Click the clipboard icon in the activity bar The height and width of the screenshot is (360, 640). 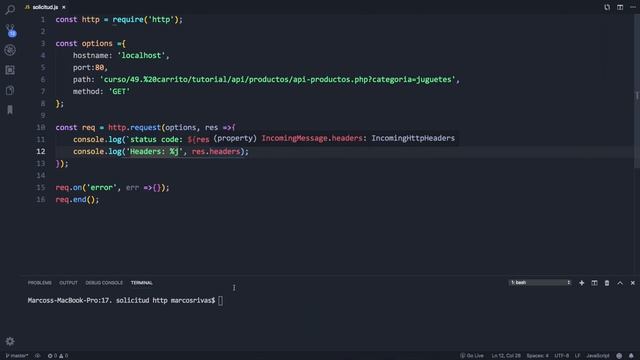tap(10, 90)
